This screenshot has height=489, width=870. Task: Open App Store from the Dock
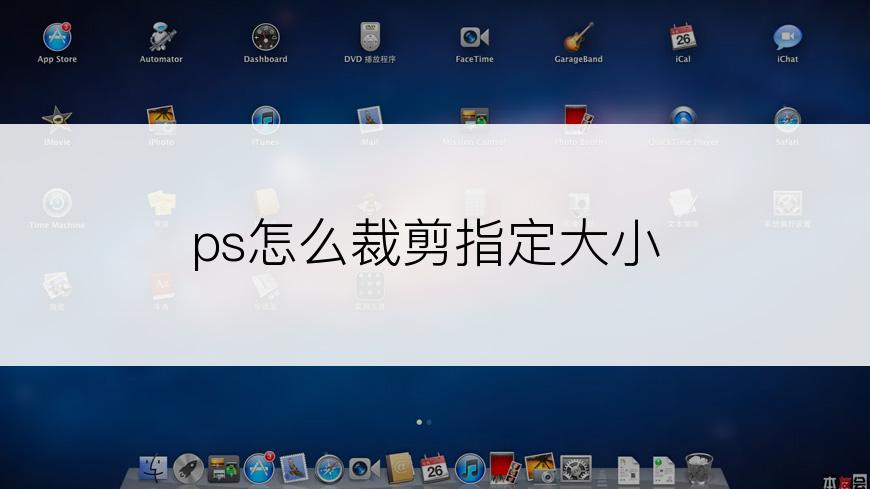tap(259, 468)
